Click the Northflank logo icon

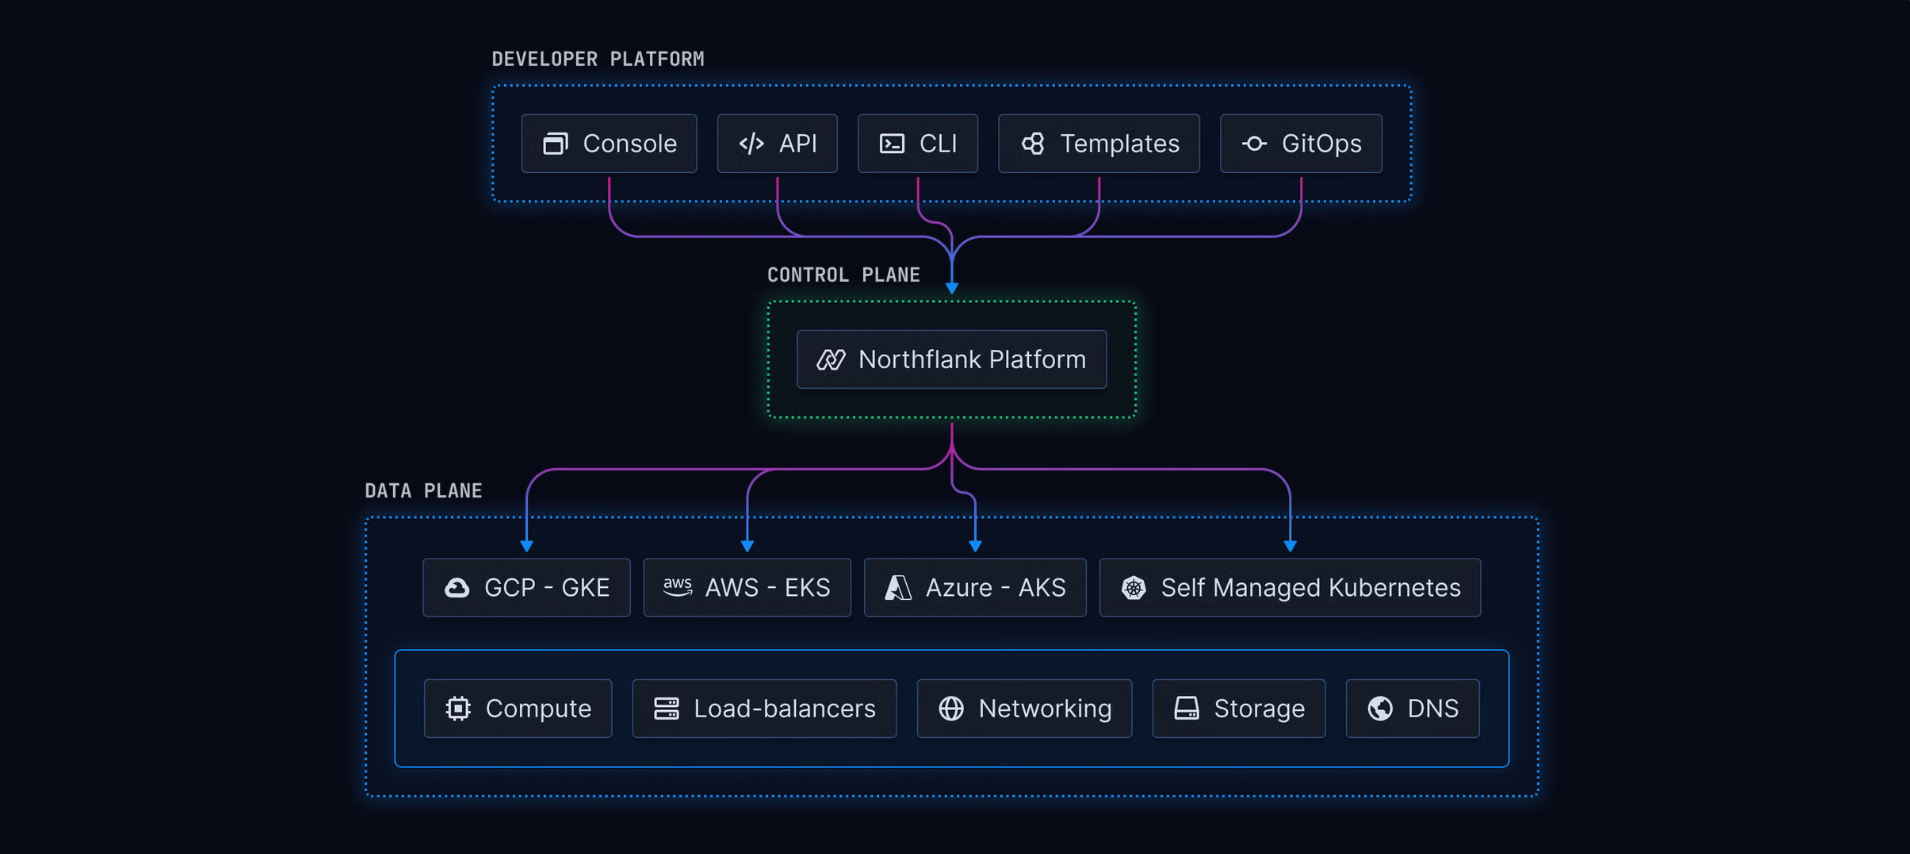pos(831,360)
